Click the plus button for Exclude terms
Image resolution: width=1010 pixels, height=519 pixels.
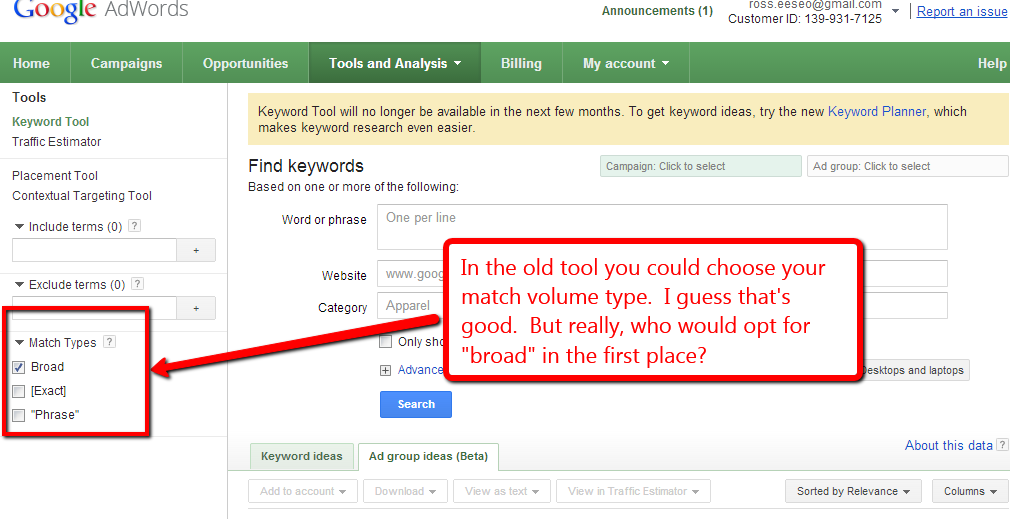196,308
